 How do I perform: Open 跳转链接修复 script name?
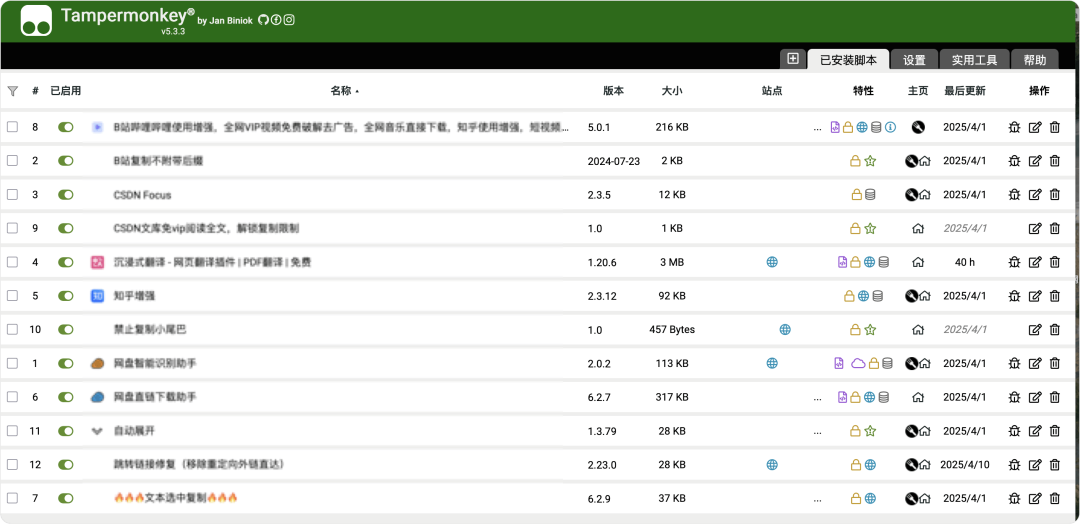coord(199,465)
